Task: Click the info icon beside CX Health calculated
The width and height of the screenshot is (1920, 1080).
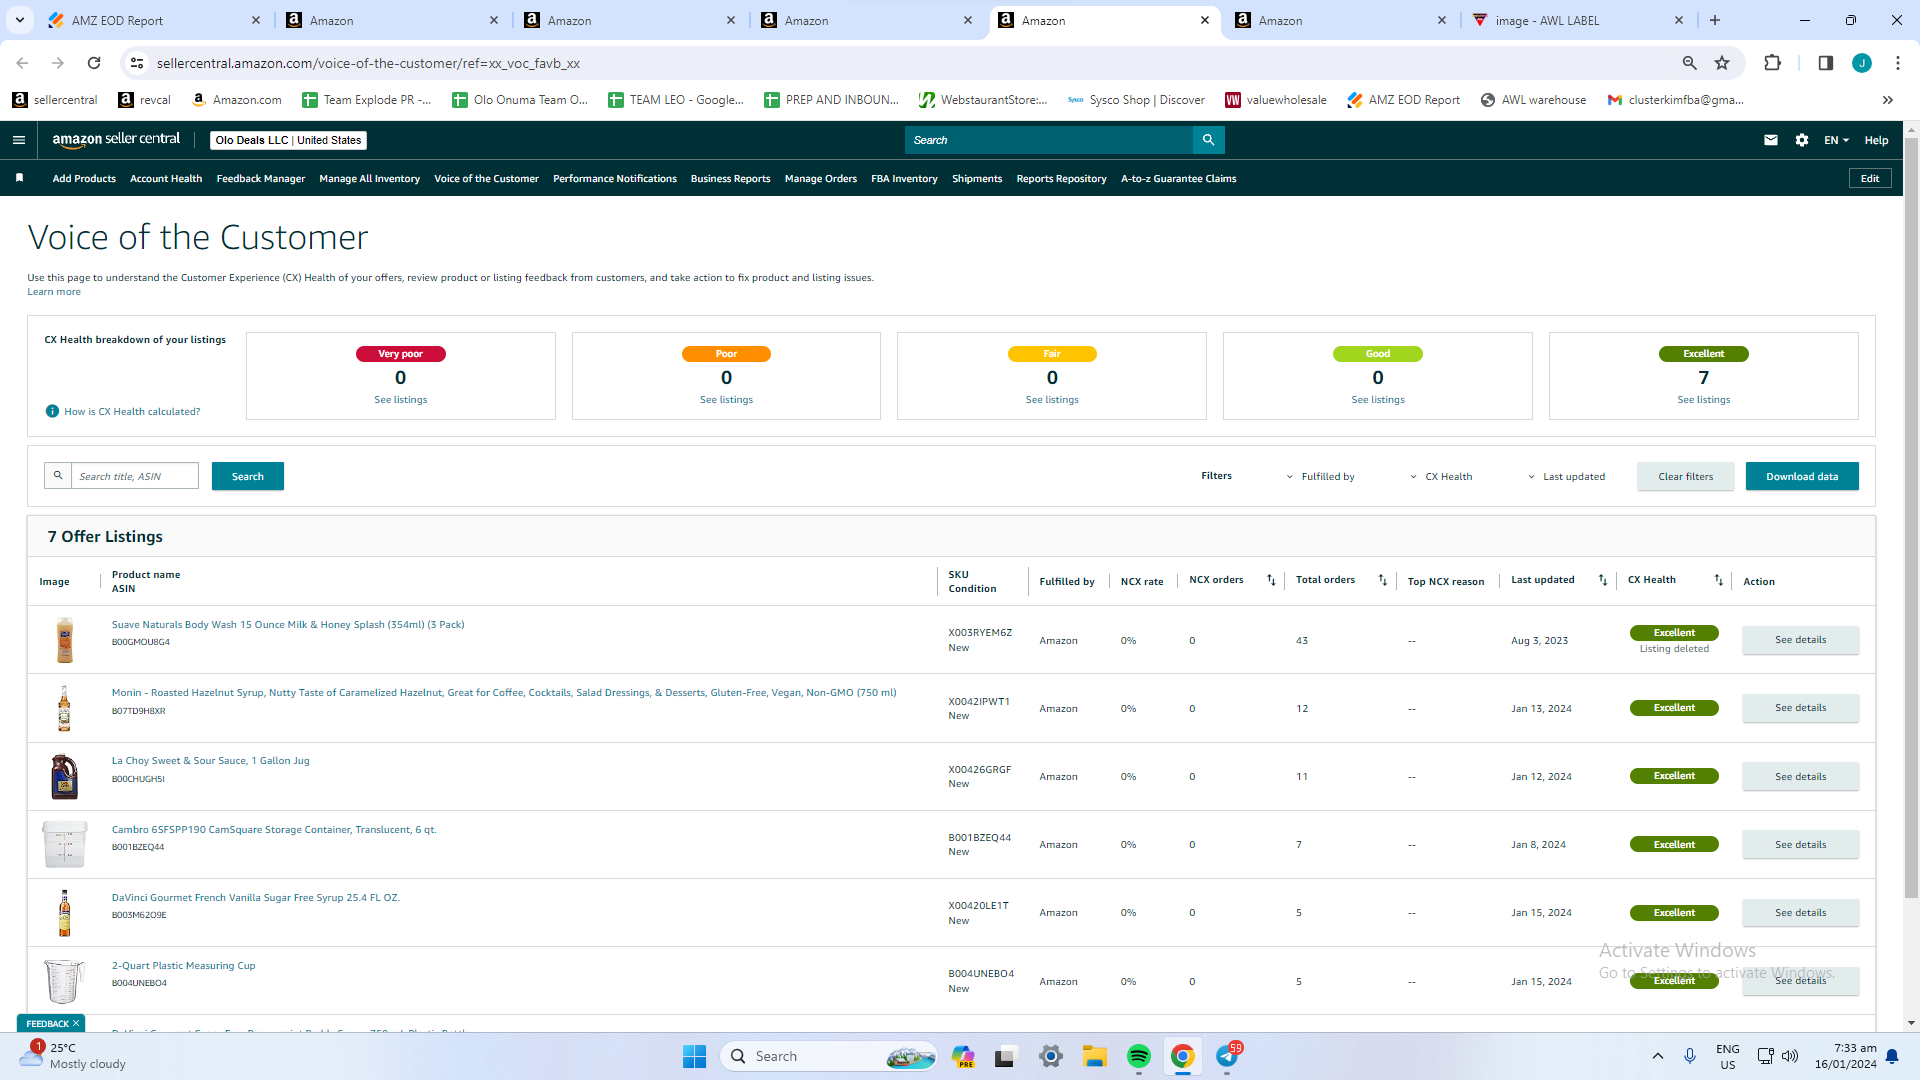Action: 52,411
